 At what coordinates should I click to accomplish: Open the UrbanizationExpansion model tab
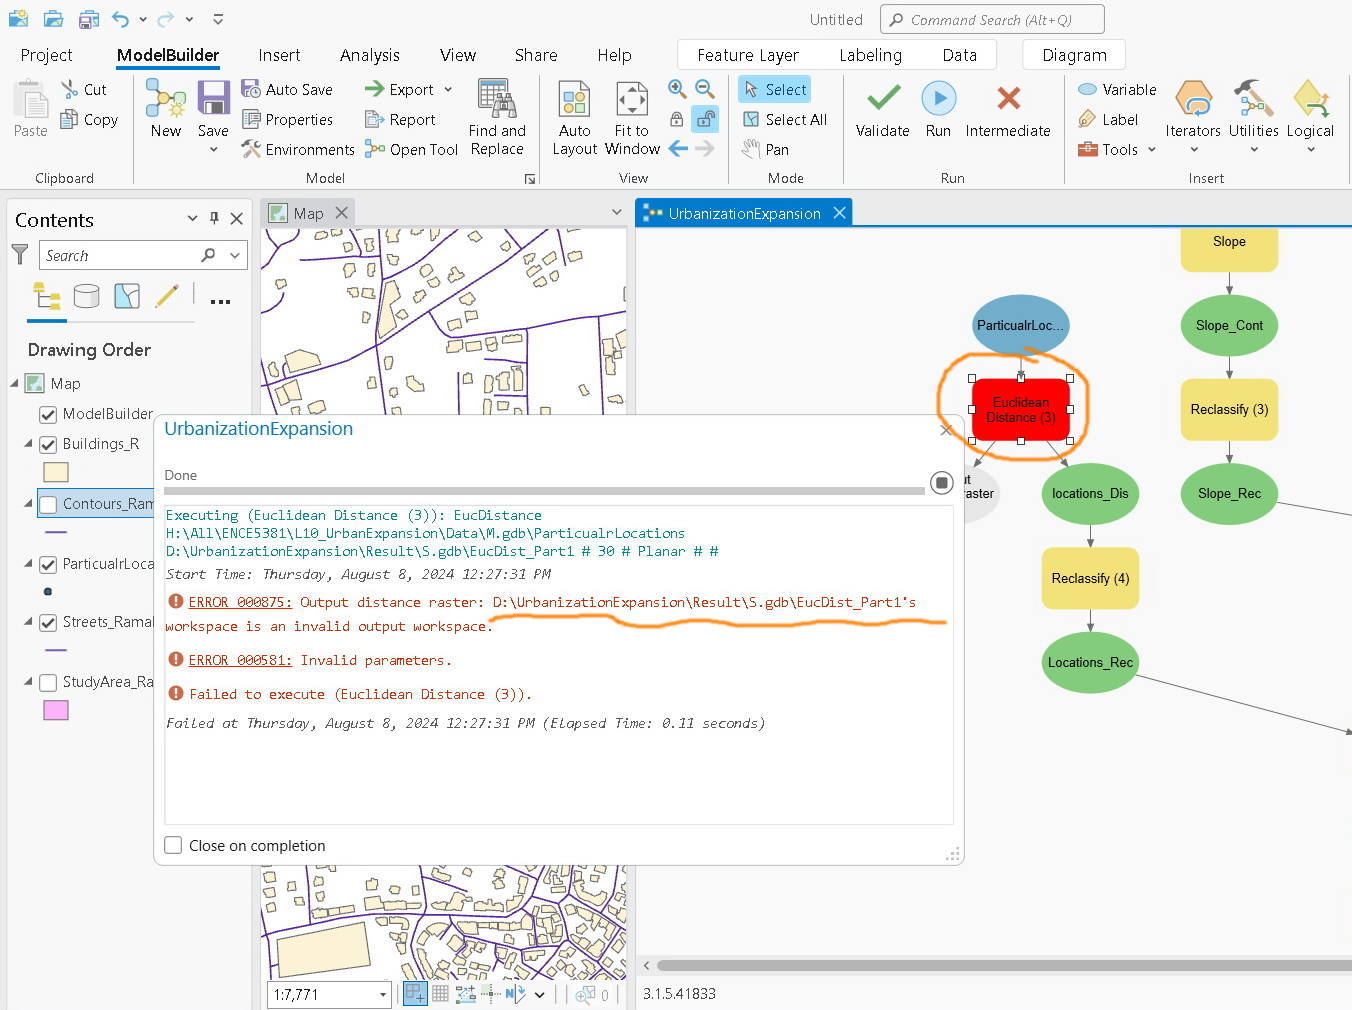[743, 212]
